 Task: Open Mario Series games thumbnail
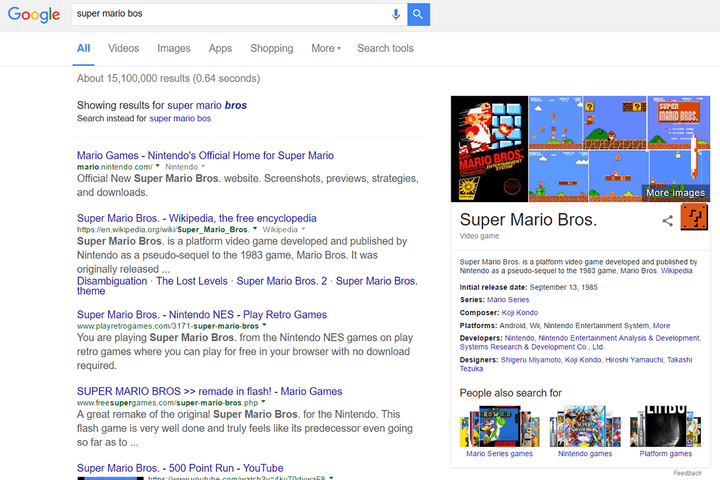500,426
